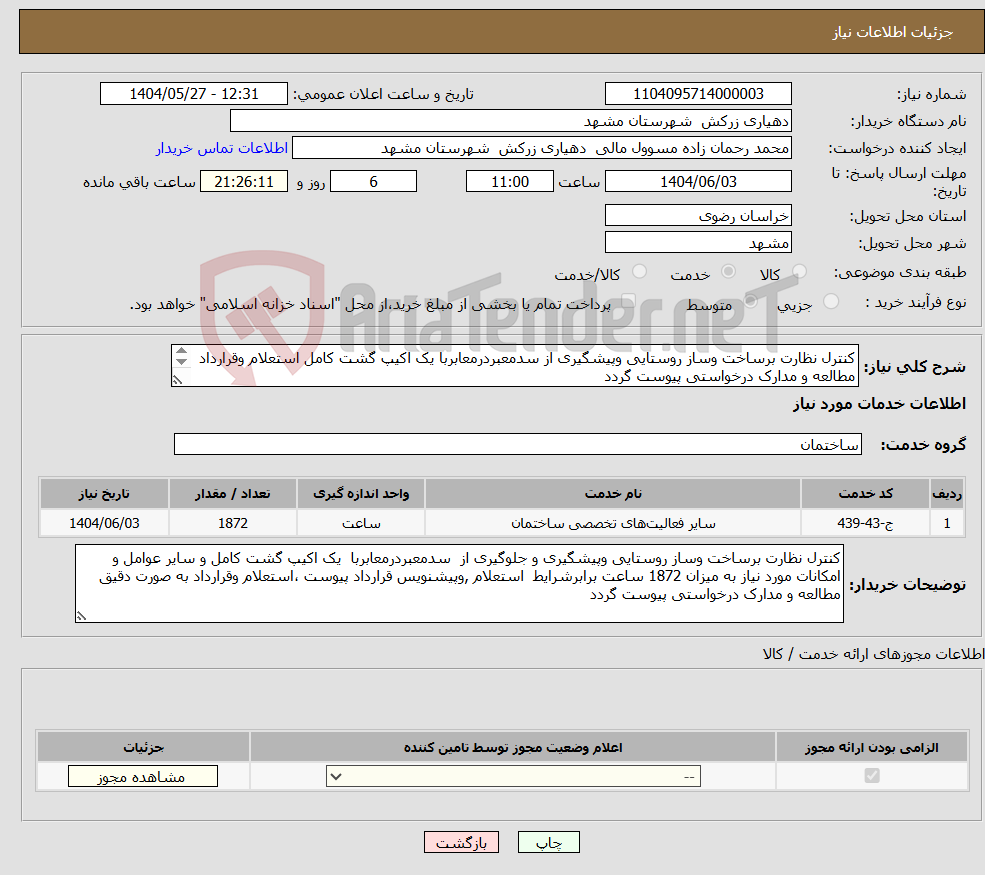Click the service group field ساختمان
The image size is (985, 875).
pyautogui.click(x=518, y=444)
